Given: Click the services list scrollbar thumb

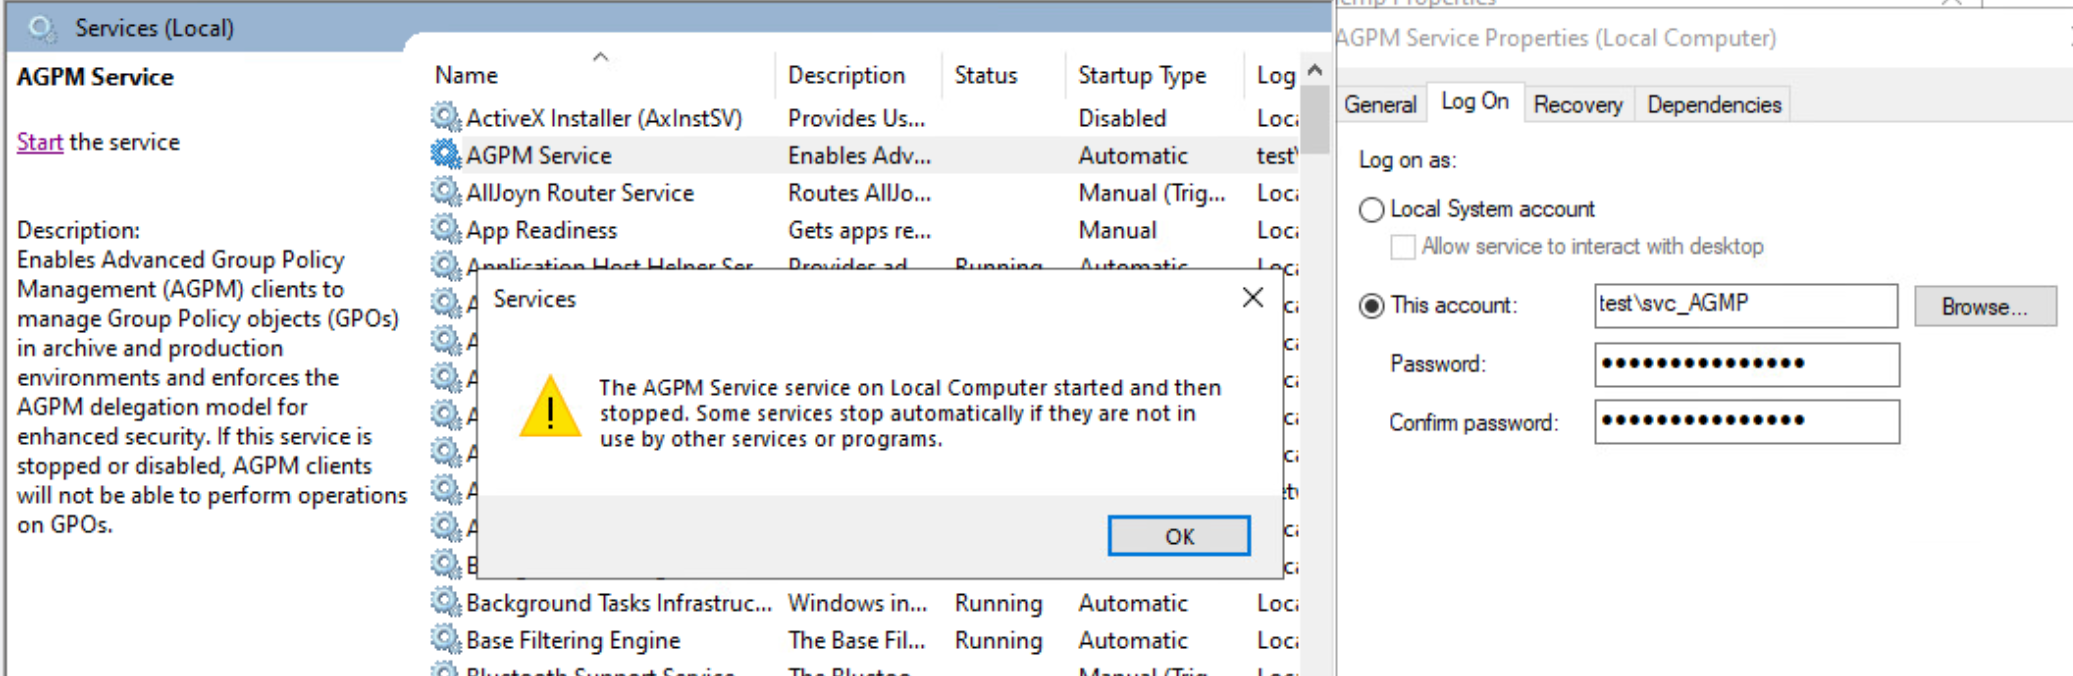Looking at the screenshot, I should coord(1315,119).
